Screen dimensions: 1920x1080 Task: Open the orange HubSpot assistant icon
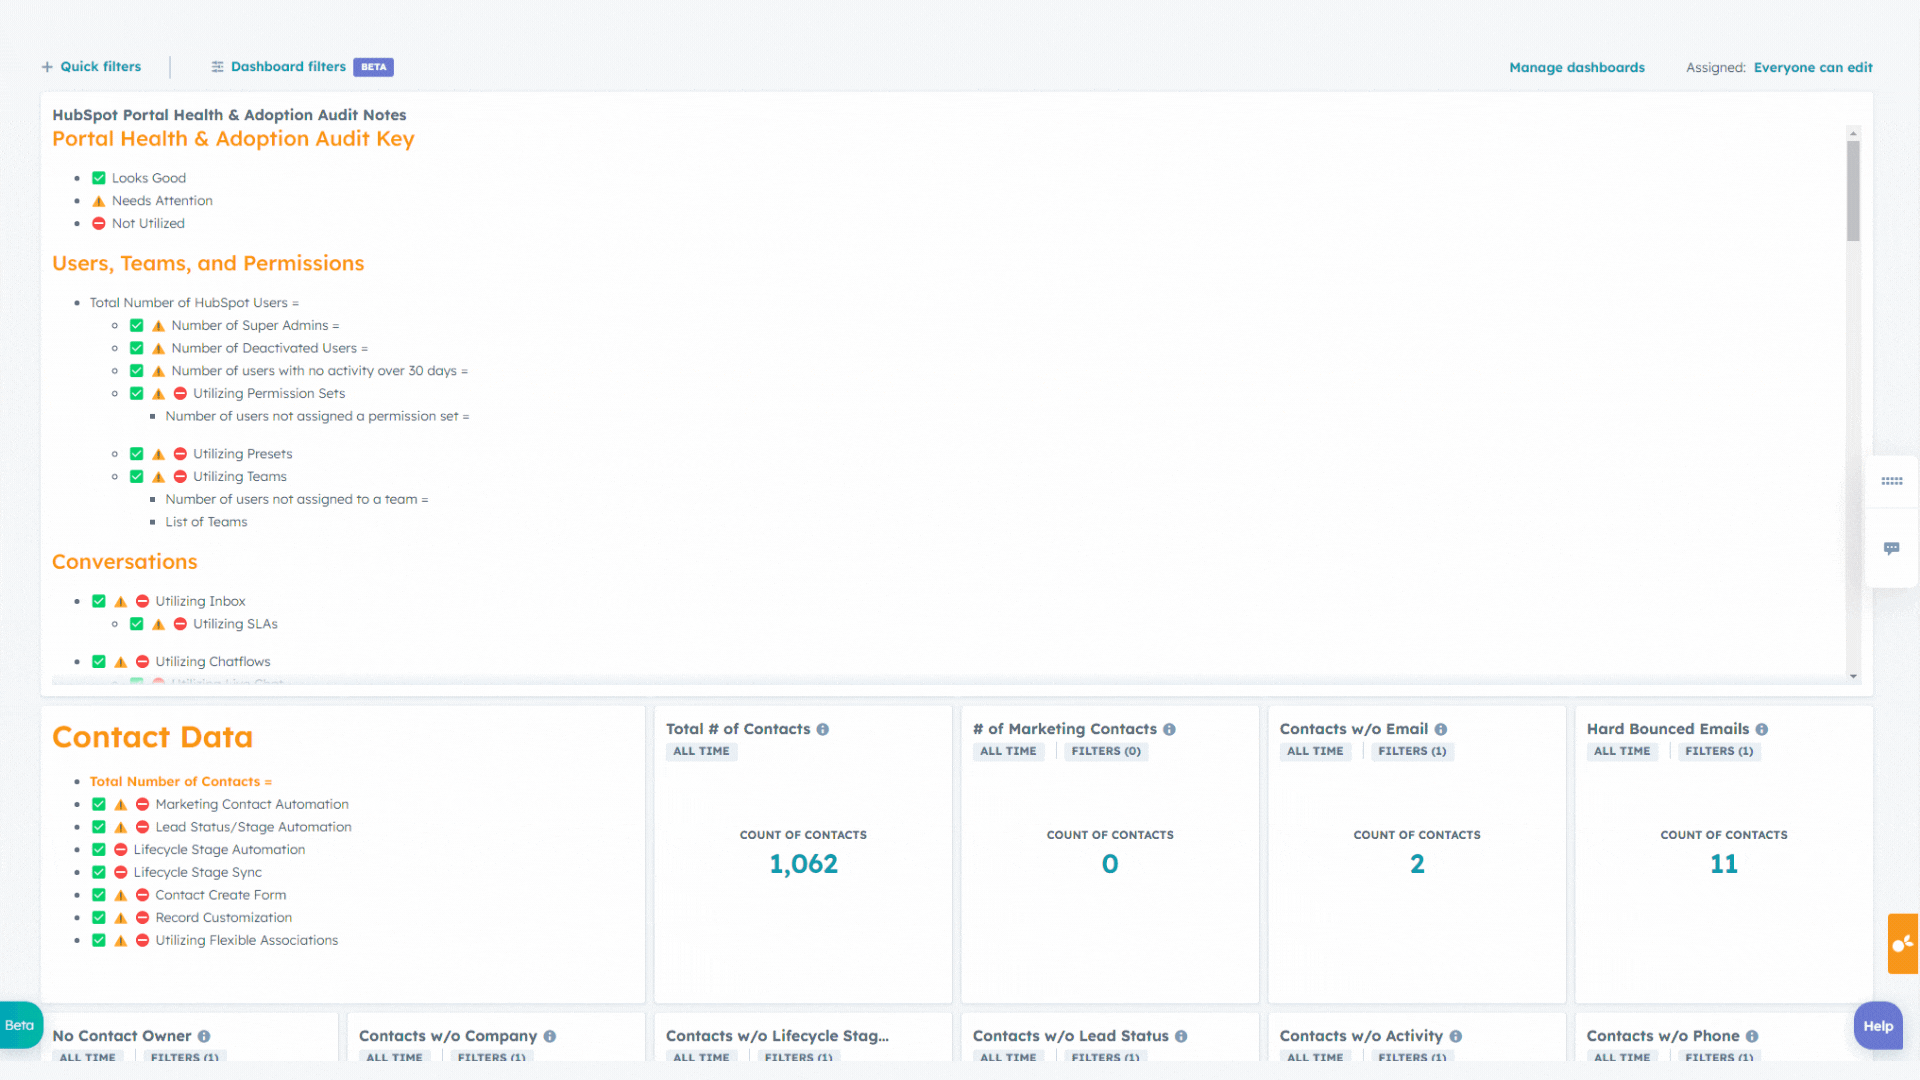click(1903, 944)
